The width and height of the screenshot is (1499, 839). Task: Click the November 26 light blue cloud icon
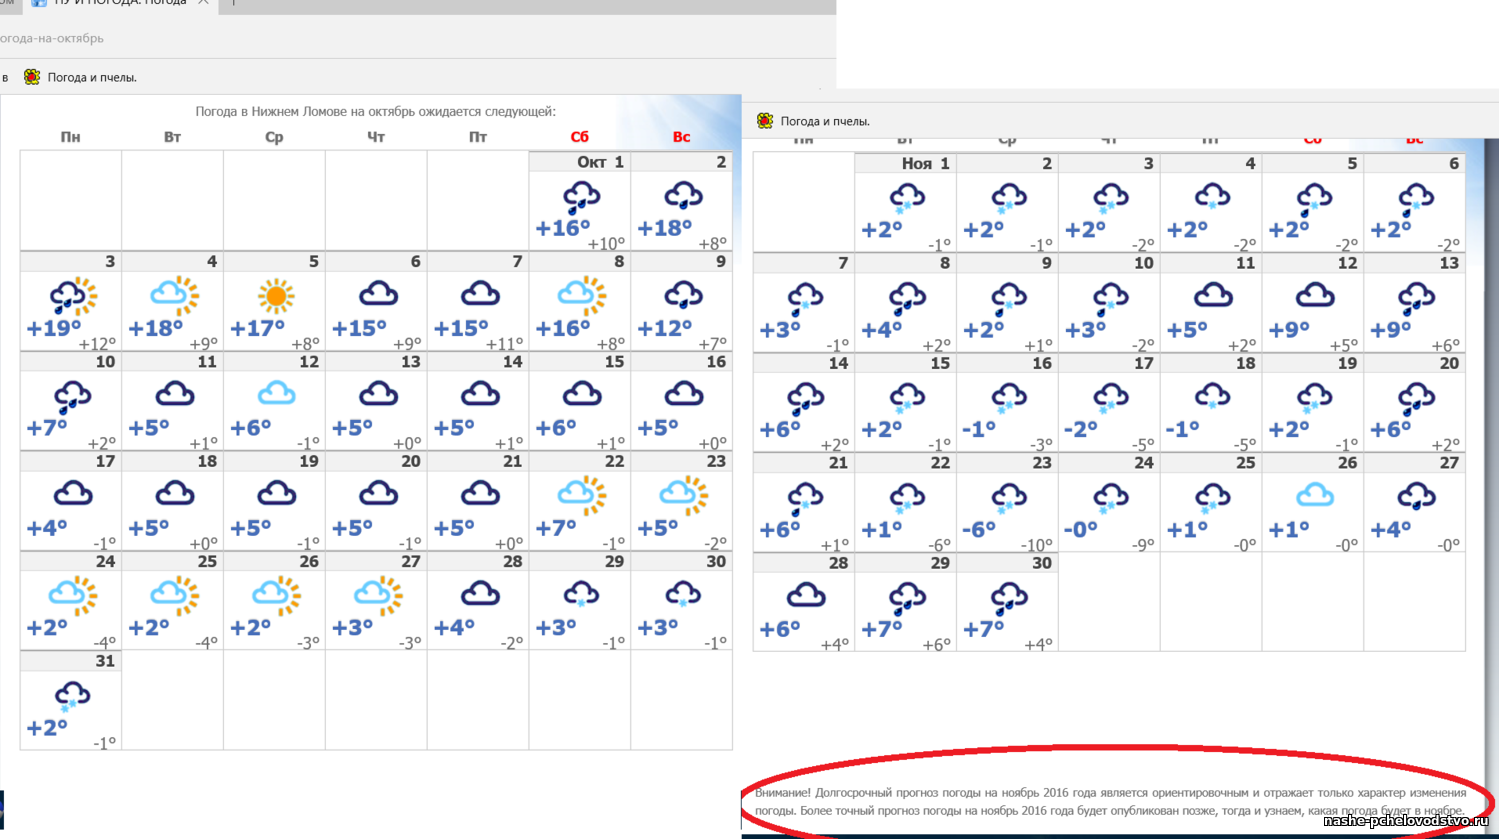pyautogui.click(x=1315, y=495)
